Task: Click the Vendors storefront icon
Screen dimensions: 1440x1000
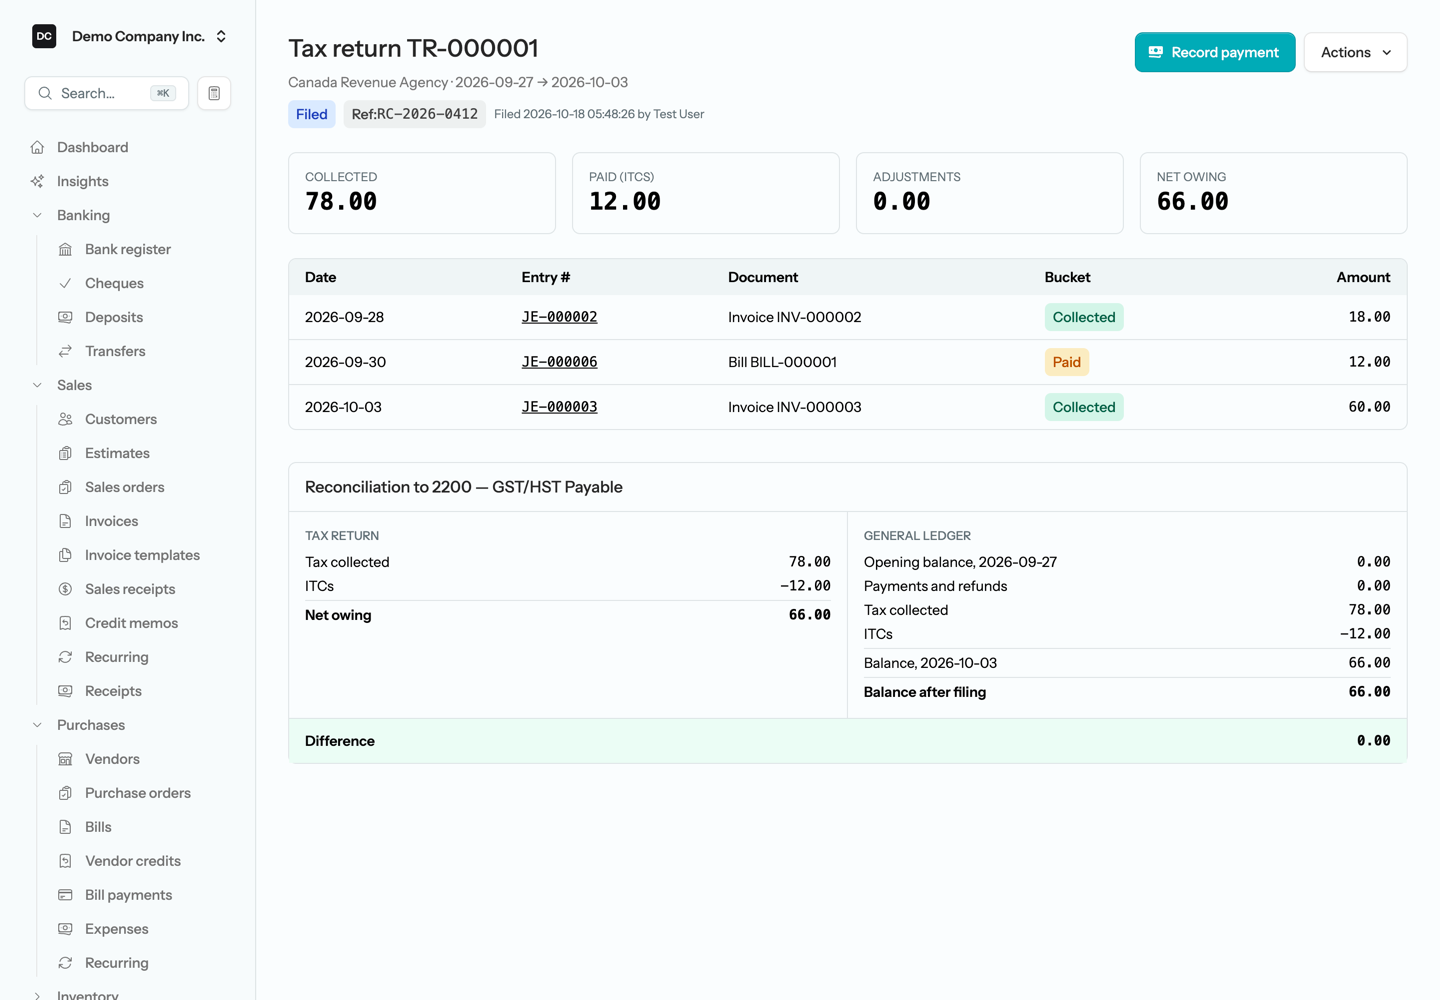Action: [x=65, y=759]
